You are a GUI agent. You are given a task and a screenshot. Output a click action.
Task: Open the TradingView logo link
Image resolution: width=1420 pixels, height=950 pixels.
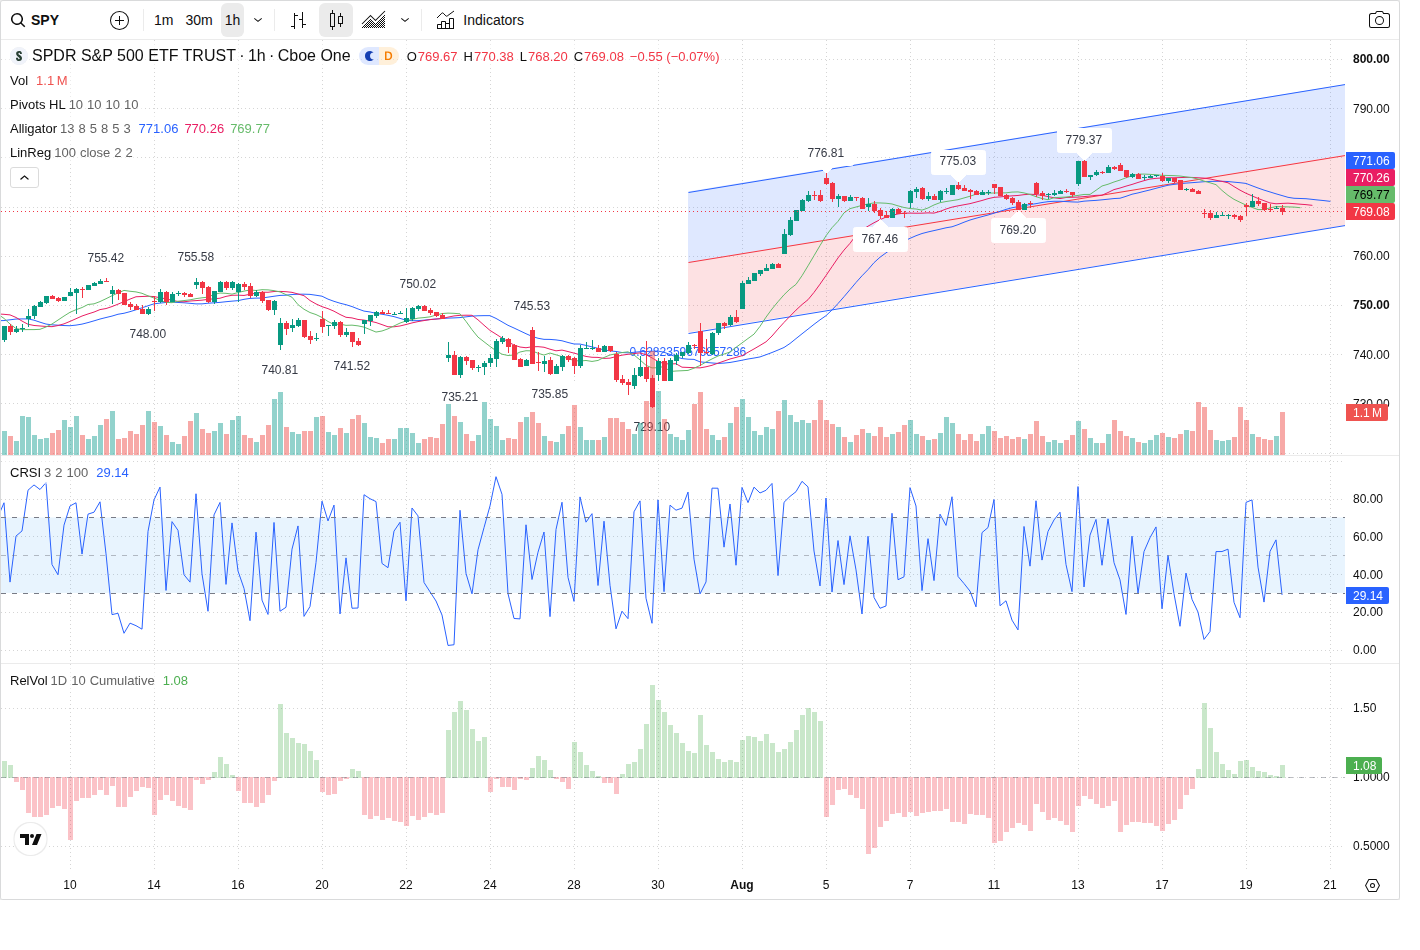(31, 839)
